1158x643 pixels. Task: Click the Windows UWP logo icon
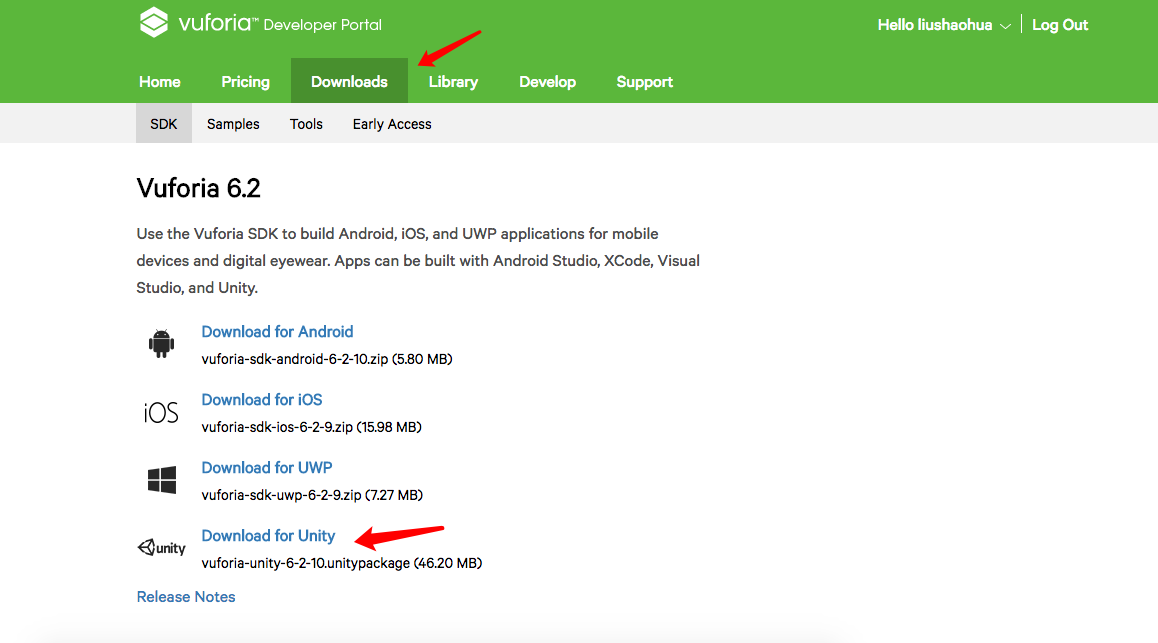coord(162,480)
